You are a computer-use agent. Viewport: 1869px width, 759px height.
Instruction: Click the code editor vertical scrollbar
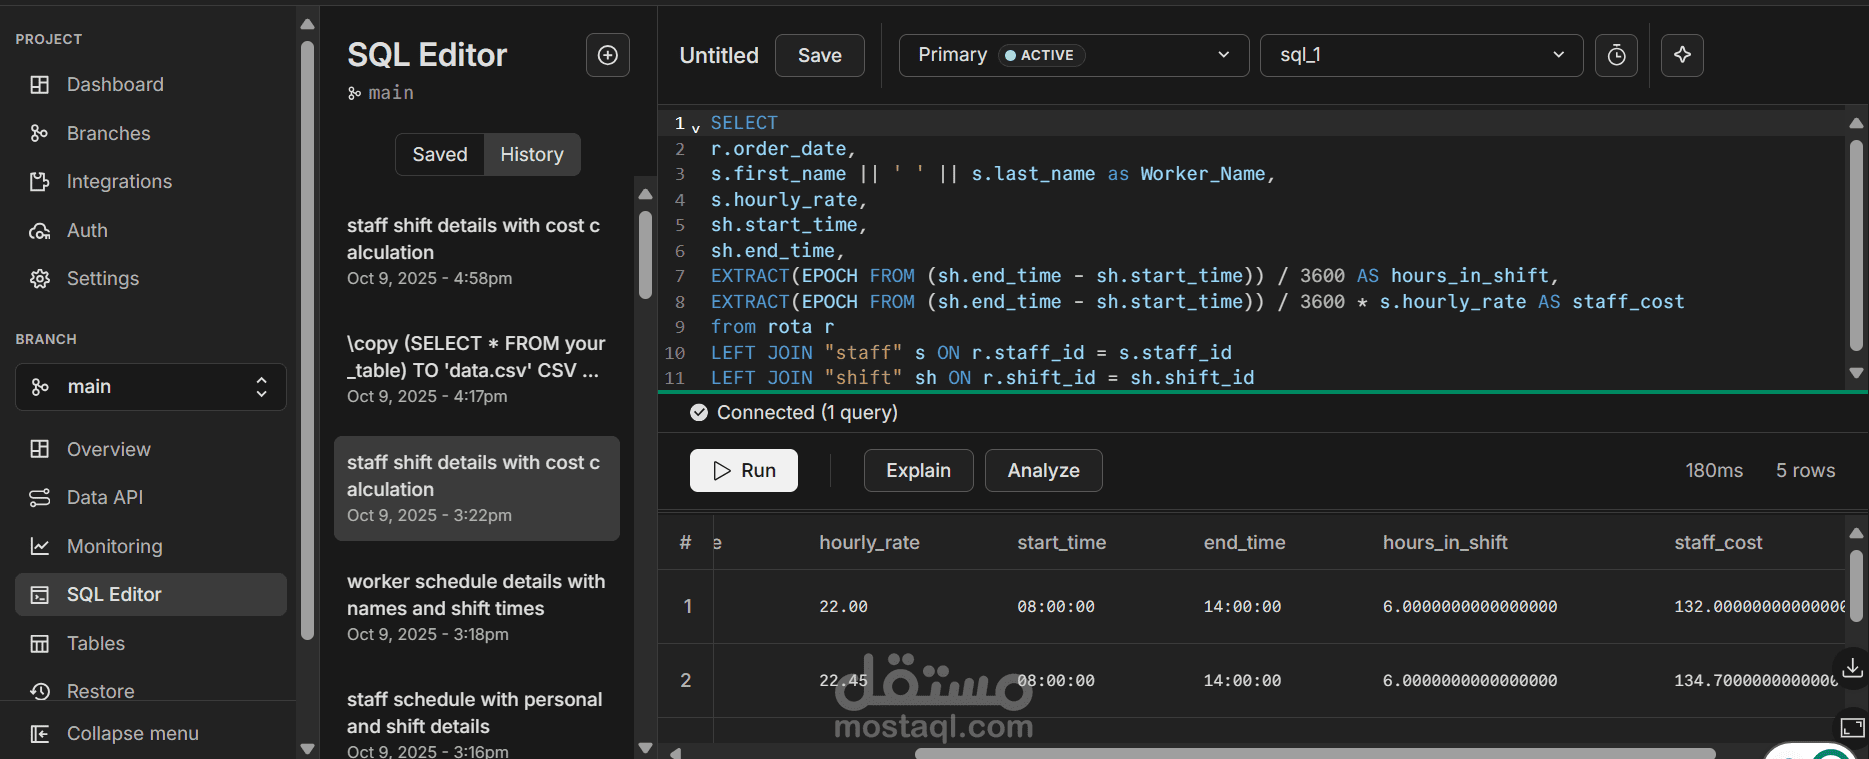pos(1856,246)
